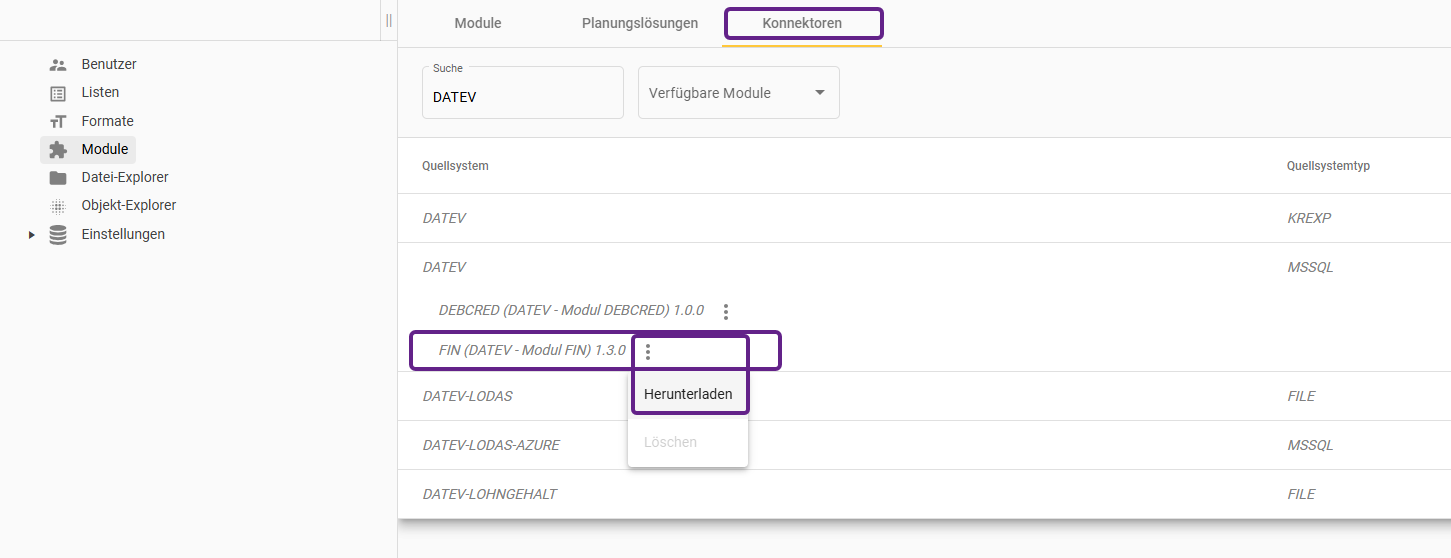Screen dimensions: 1451x558
Task: Choose Herunterladen from the context menu
Action: 688,394
